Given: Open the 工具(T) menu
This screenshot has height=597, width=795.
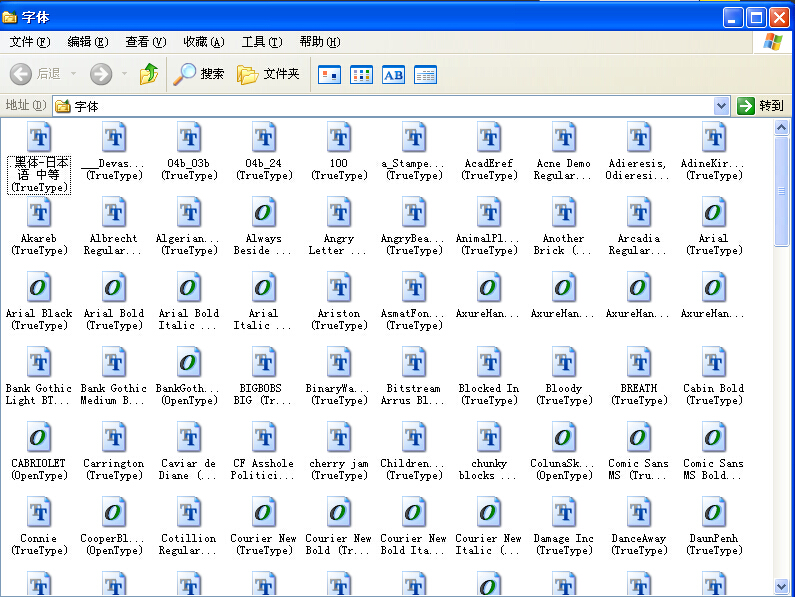Looking at the screenshot, I should 260,42.
